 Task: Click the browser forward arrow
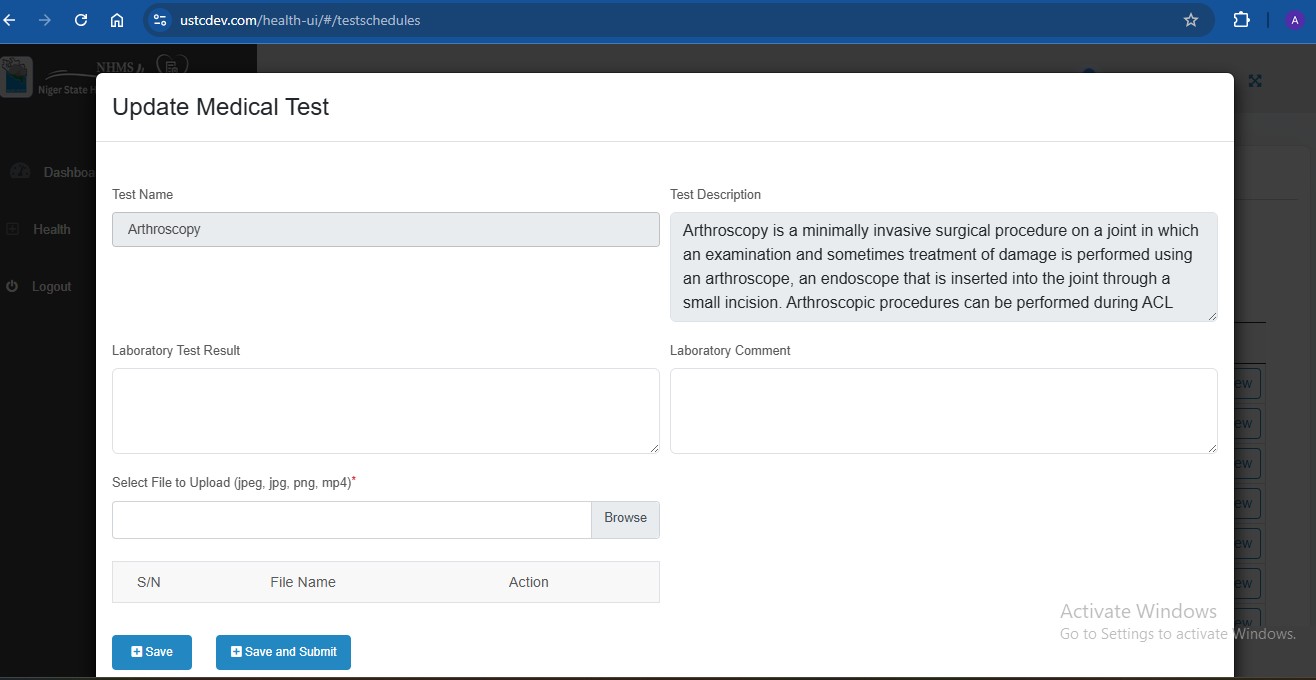(45, 20)
